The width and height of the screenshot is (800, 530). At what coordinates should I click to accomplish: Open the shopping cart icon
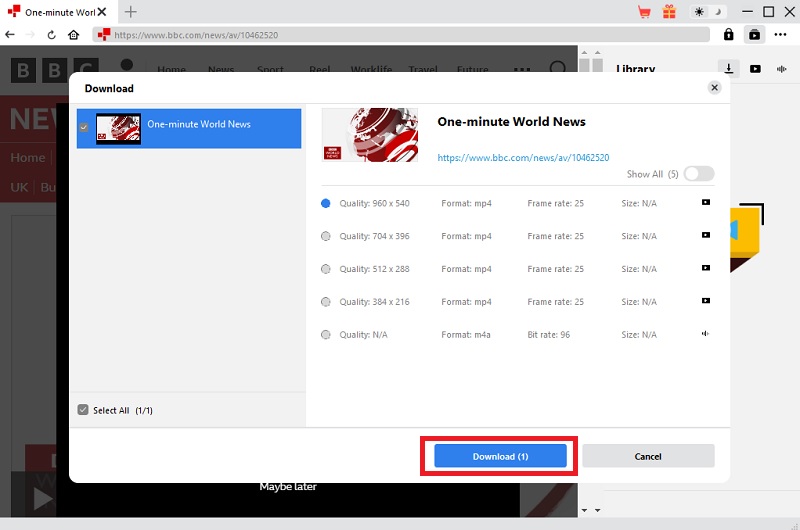[644, 12]
